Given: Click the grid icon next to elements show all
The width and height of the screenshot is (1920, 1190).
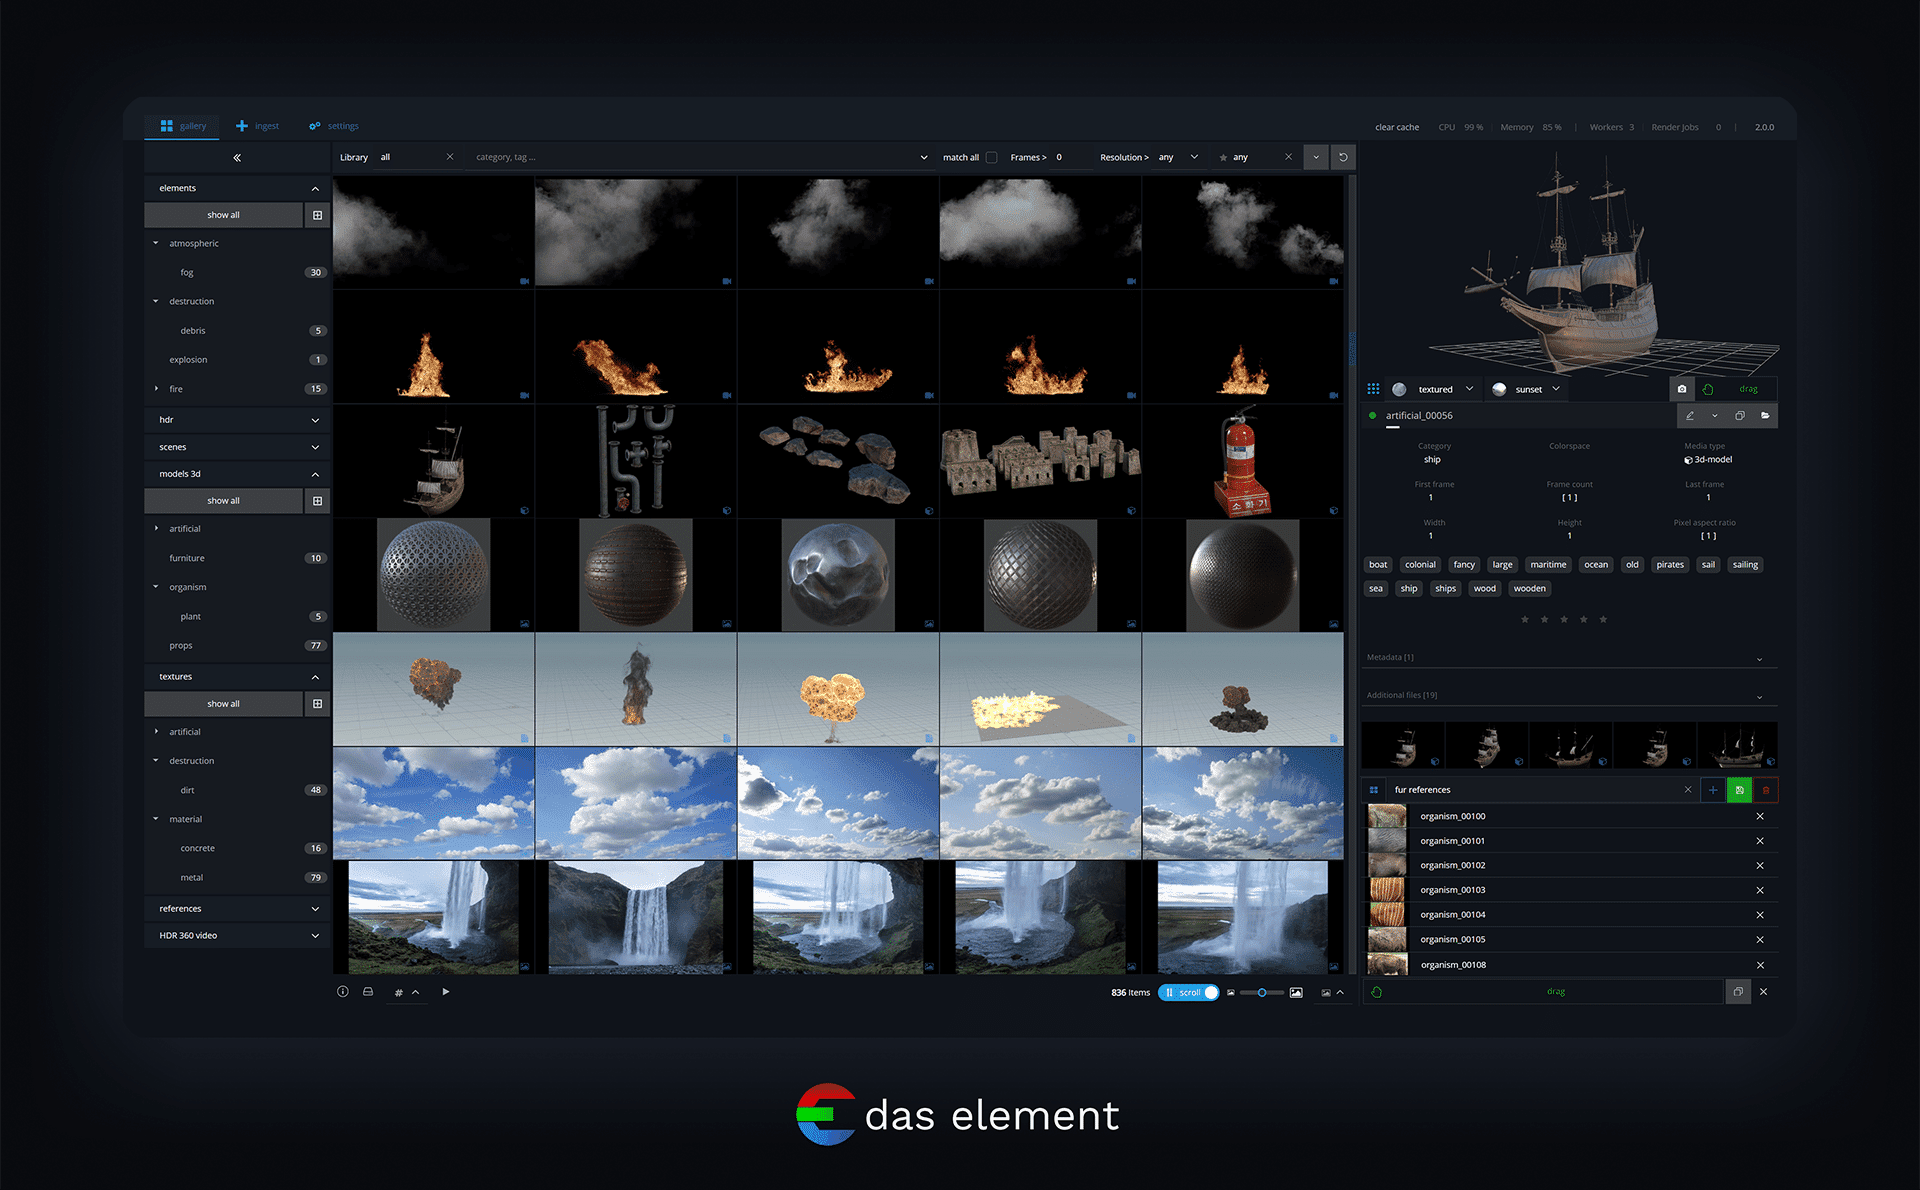Looking at the screenshot, I should click(317, 215).
